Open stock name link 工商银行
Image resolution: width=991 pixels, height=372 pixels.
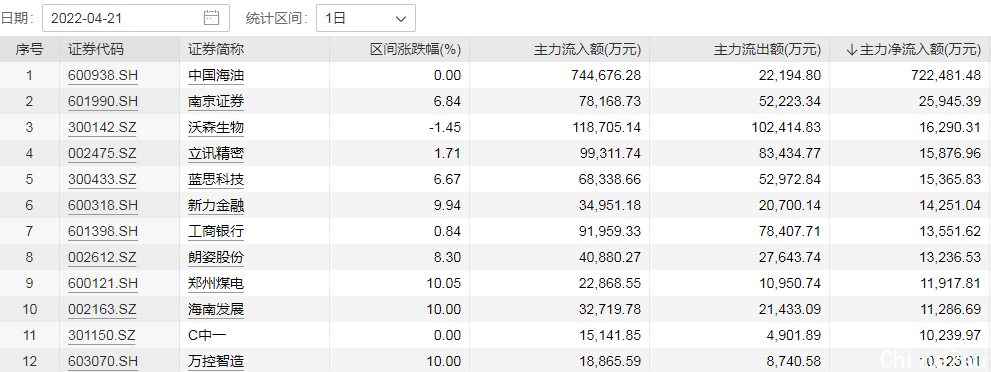click(x=216, y=232)
